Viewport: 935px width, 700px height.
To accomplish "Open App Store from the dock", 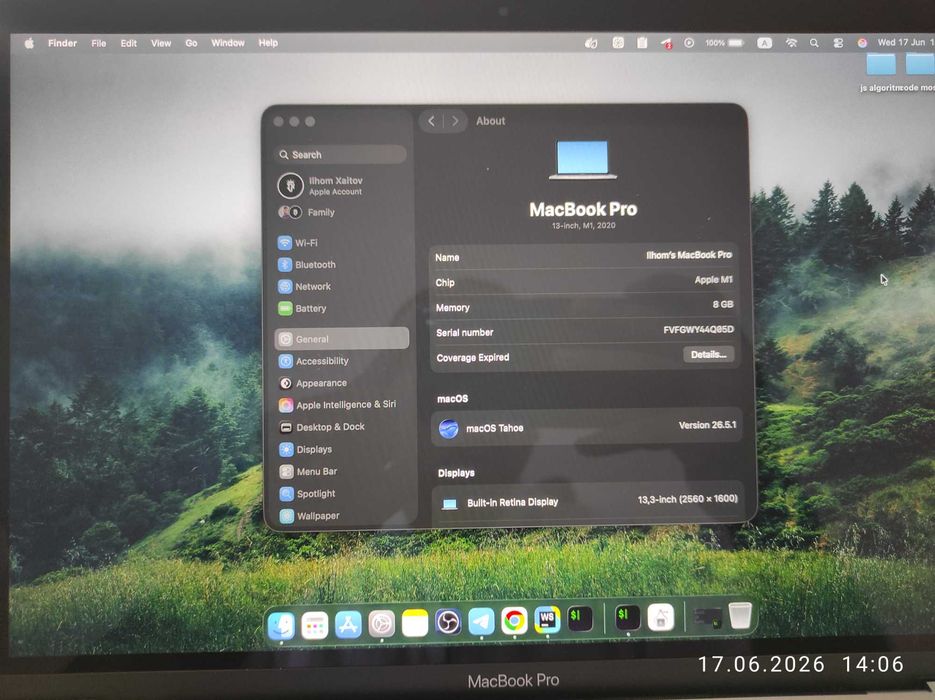I will [348, 624].
